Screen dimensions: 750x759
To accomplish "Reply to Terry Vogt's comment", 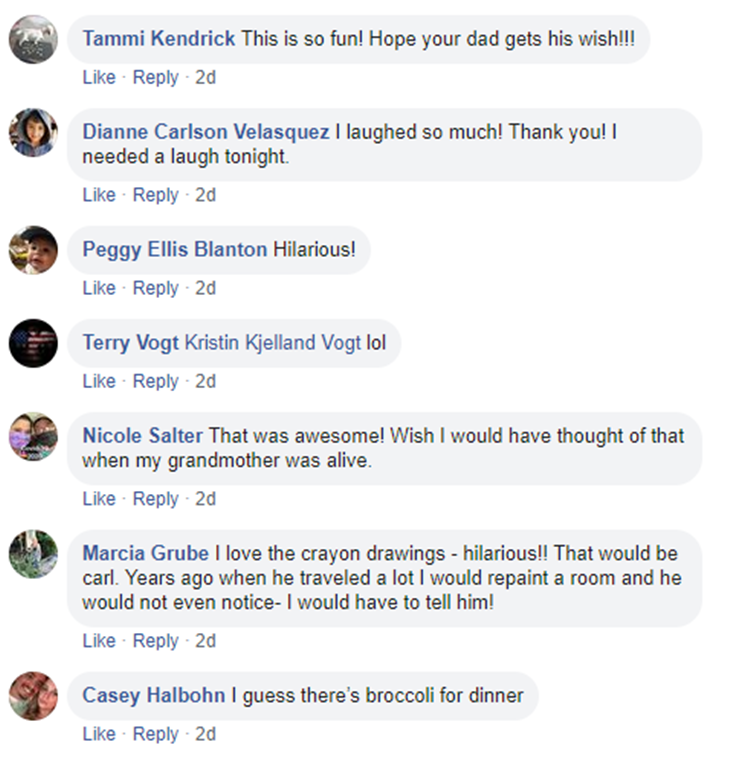I will [x=155, y=381].
